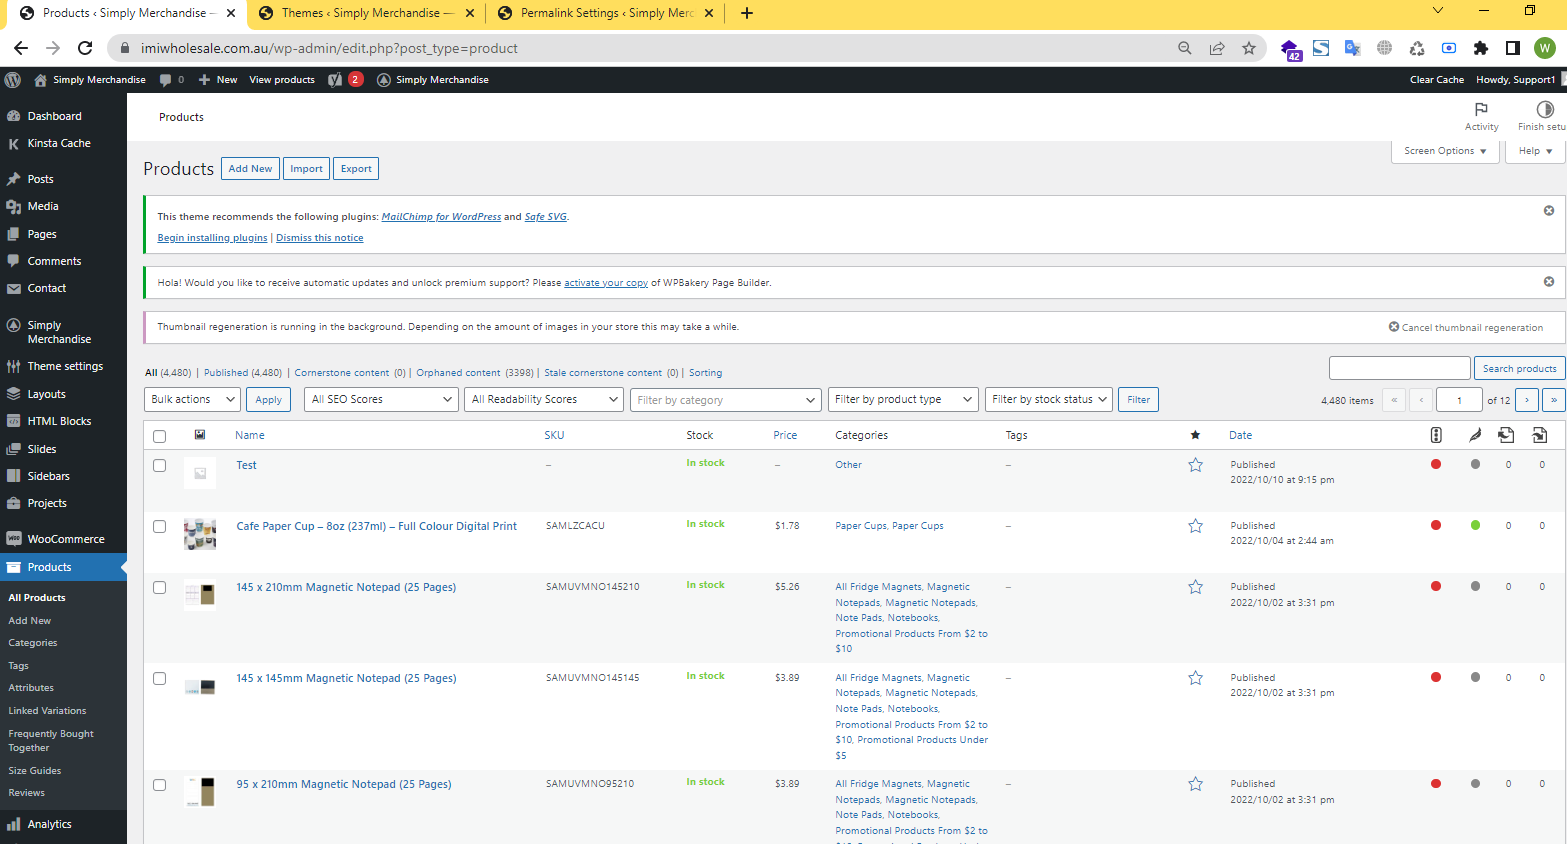Open the Filter by category dropdown
Image resolution: width=1567 pixels, height=844 pixels.
(x=725, y=400)
